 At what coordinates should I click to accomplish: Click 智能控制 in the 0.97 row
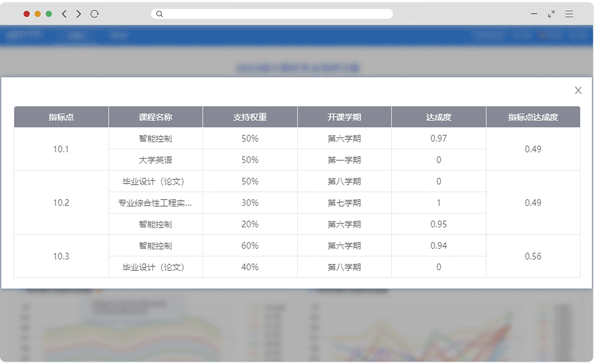pyautogui.click(x=155, y=139)
